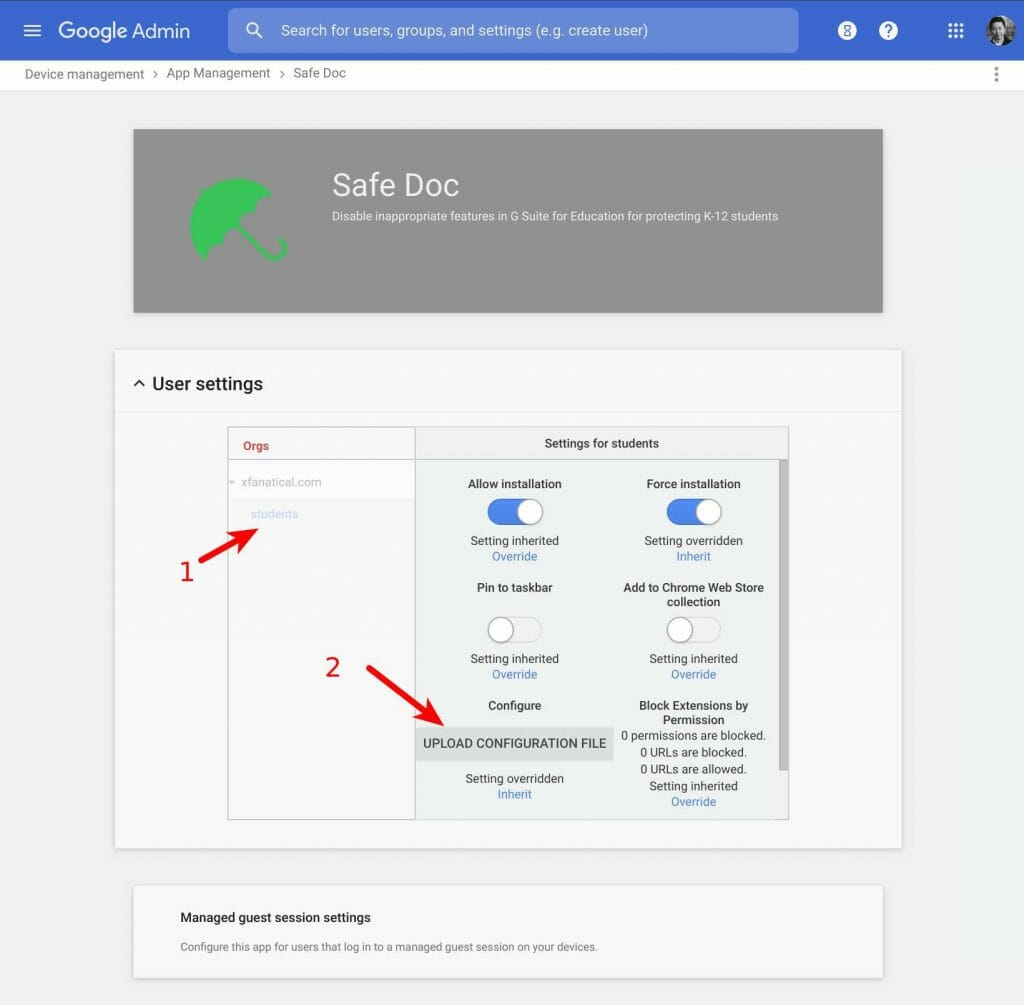This screenshot has height=1005, width=1024.
Task: Click the Block Extensions by Permission label
Action: click(x=694, y=712)
